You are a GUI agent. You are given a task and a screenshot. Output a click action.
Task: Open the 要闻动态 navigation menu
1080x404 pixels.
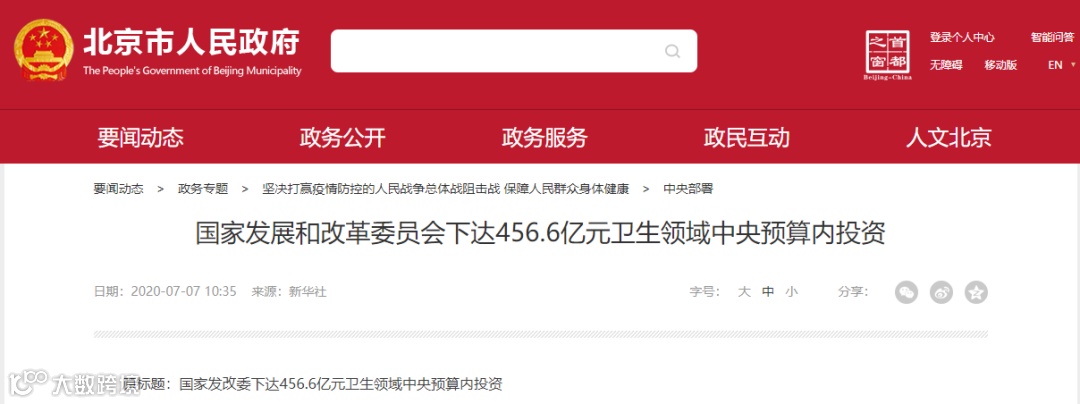coord(141,138)
